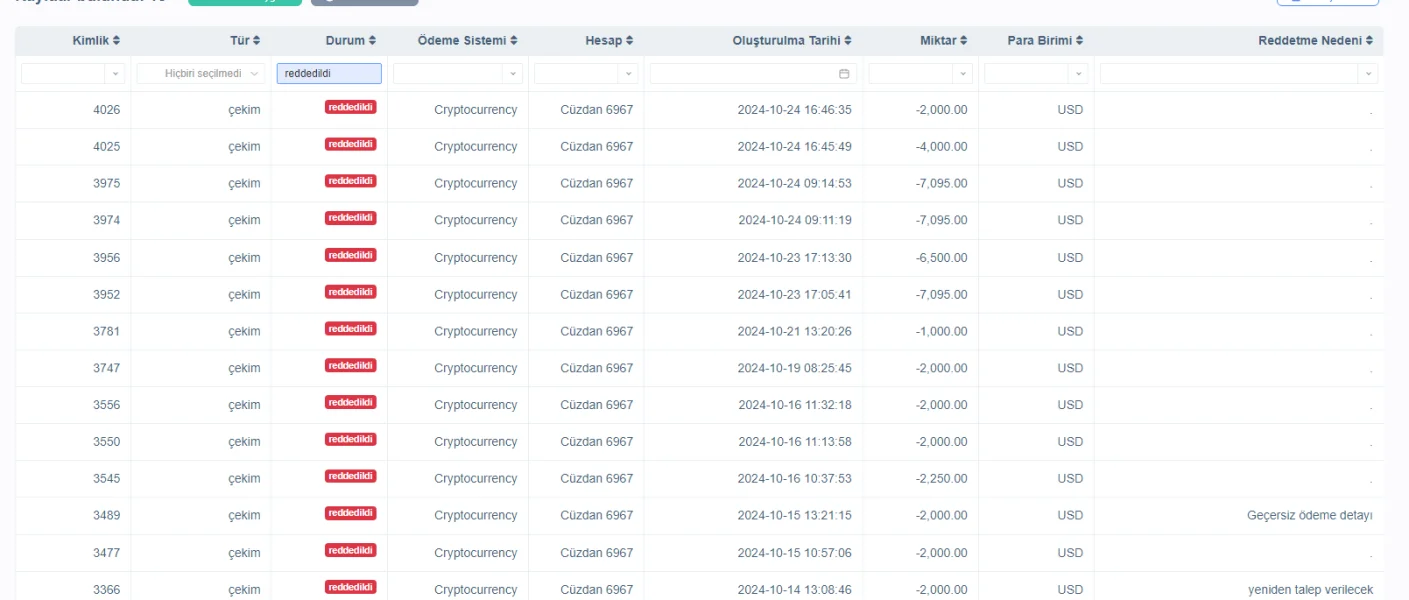Expand the Hesap filter dropdown
The image size is (1409, 600).
[628, 74]
